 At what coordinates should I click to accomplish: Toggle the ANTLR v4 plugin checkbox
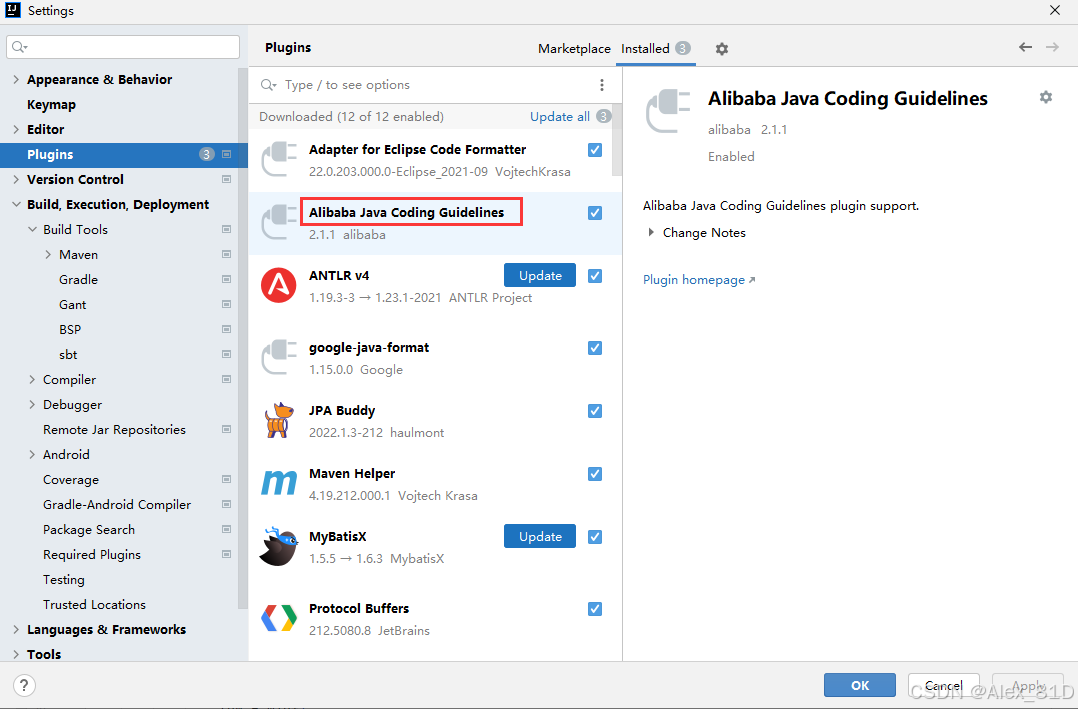[595, 276]
